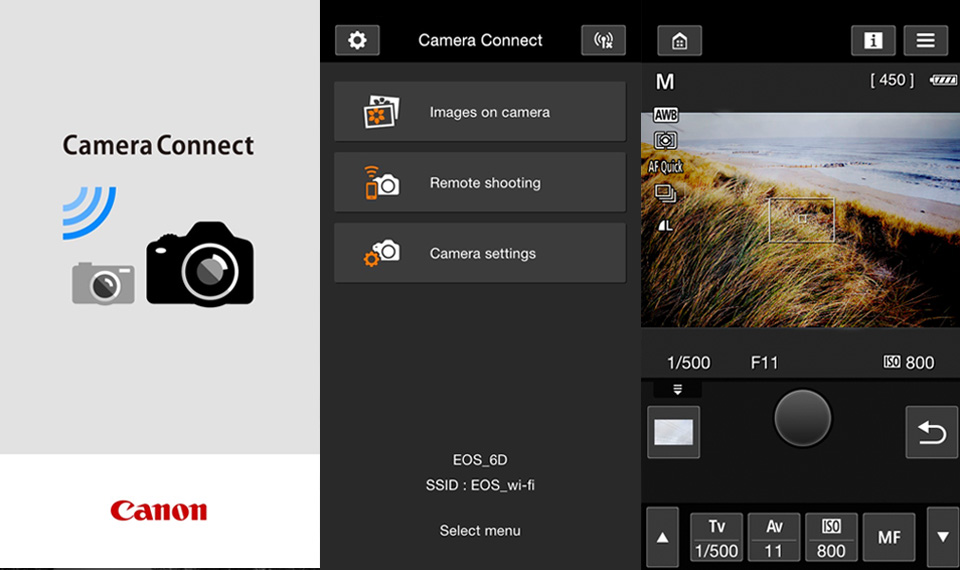The width and height of the screenshot is (960, 570).
Task: Select the AWB white balance icon
Action: (665, 116)
